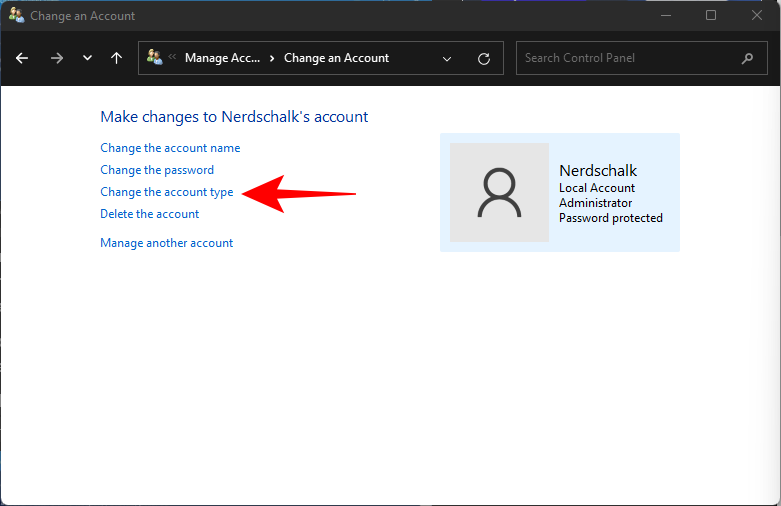Image resolution: width=781 pixels, height=506 pixels.
Task: Click the magnifying glass search icon
Action: click(x=747, y=58)
